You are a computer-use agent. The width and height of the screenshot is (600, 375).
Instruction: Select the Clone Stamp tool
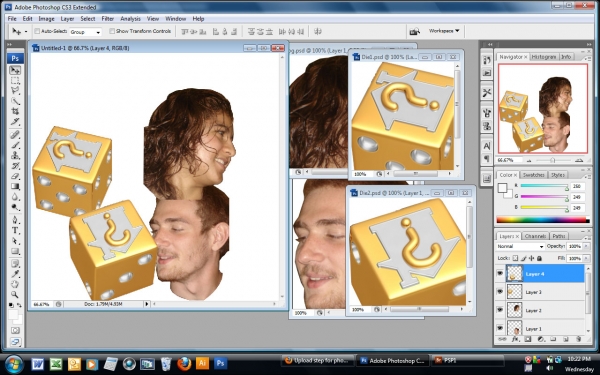(15, 155)
